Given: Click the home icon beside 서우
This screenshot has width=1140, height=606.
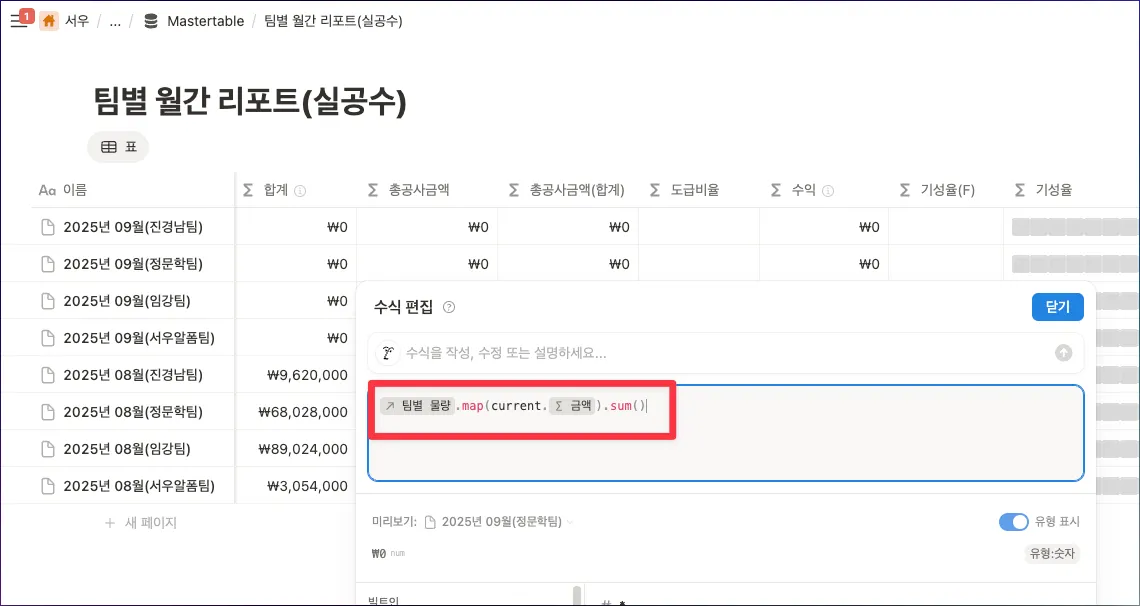Looking at the screenshot, I should (x=49, y=21).
